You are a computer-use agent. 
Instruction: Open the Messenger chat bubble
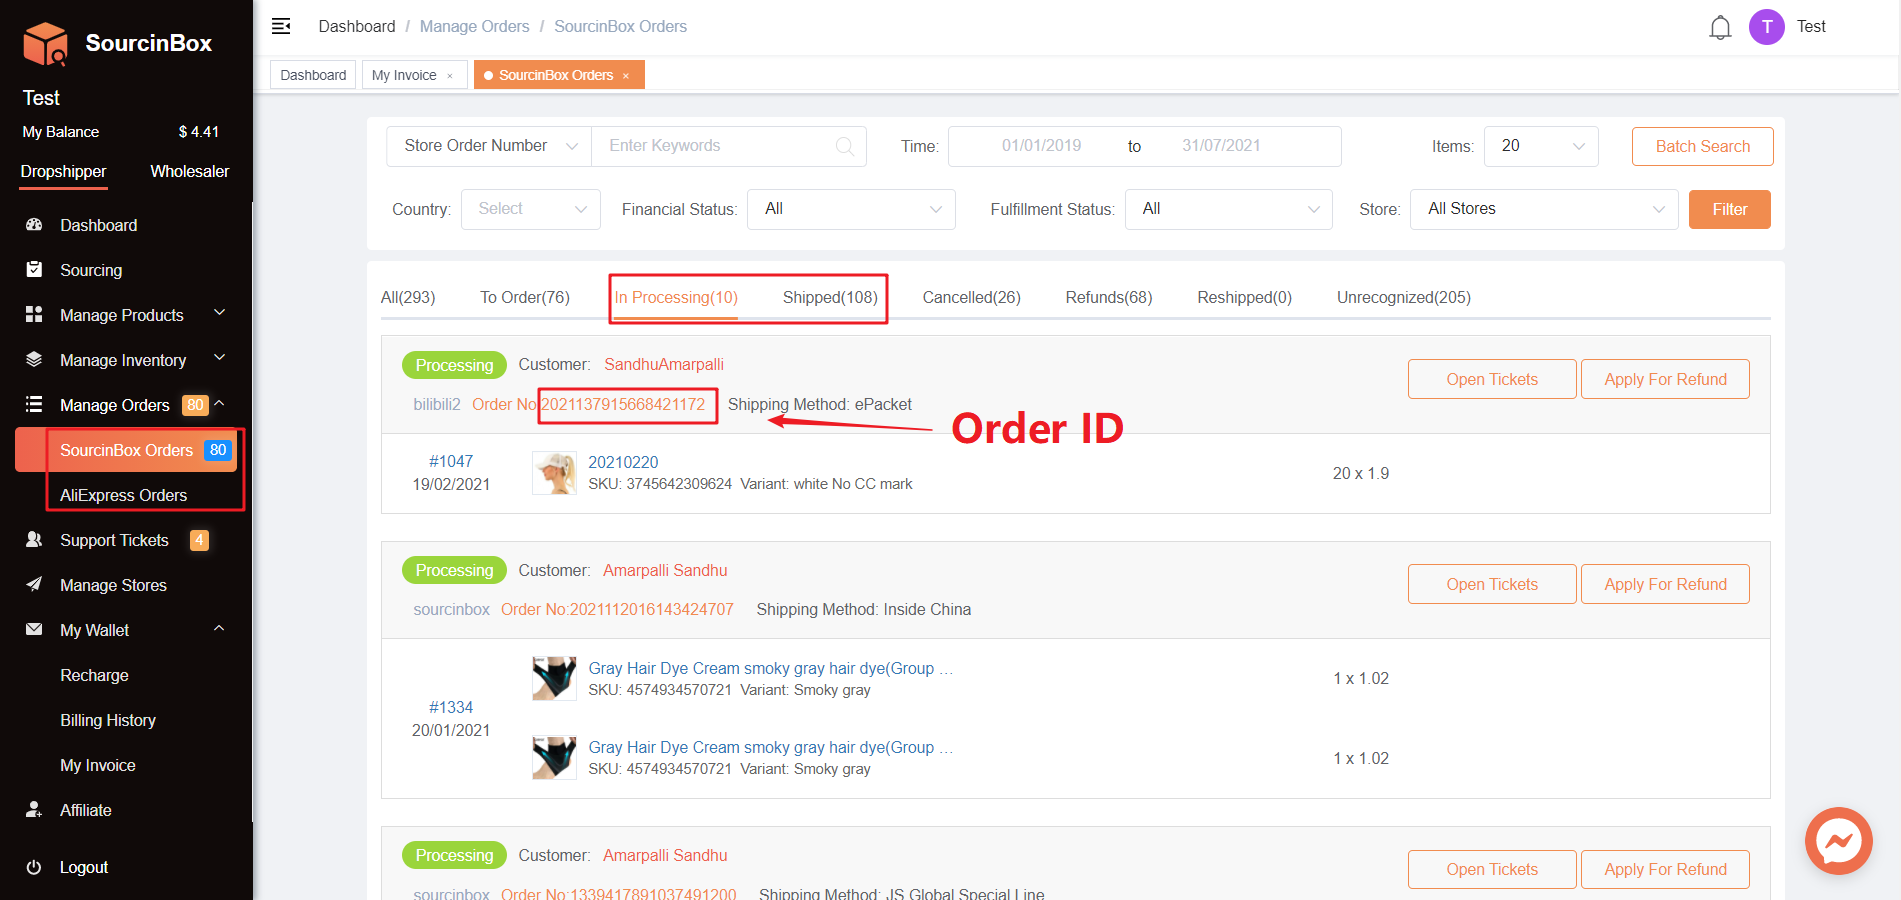coord(1838,841)
